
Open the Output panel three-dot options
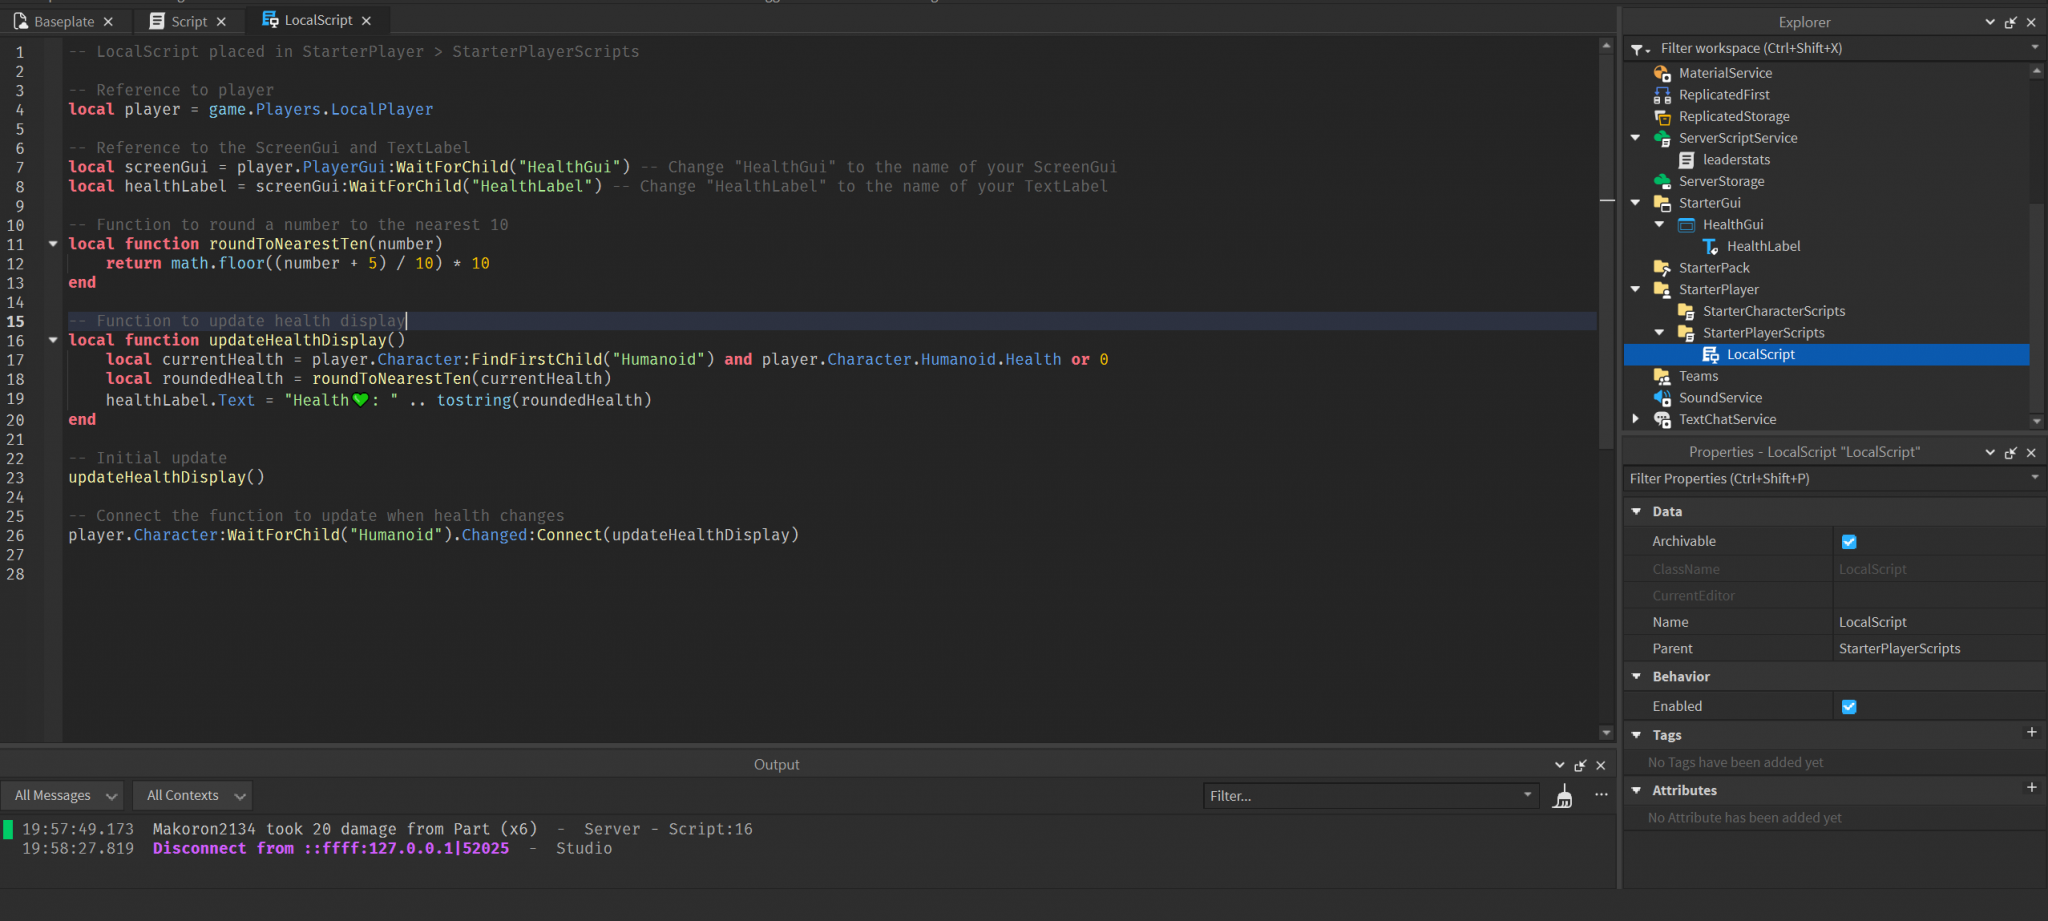coord(1601,795)
